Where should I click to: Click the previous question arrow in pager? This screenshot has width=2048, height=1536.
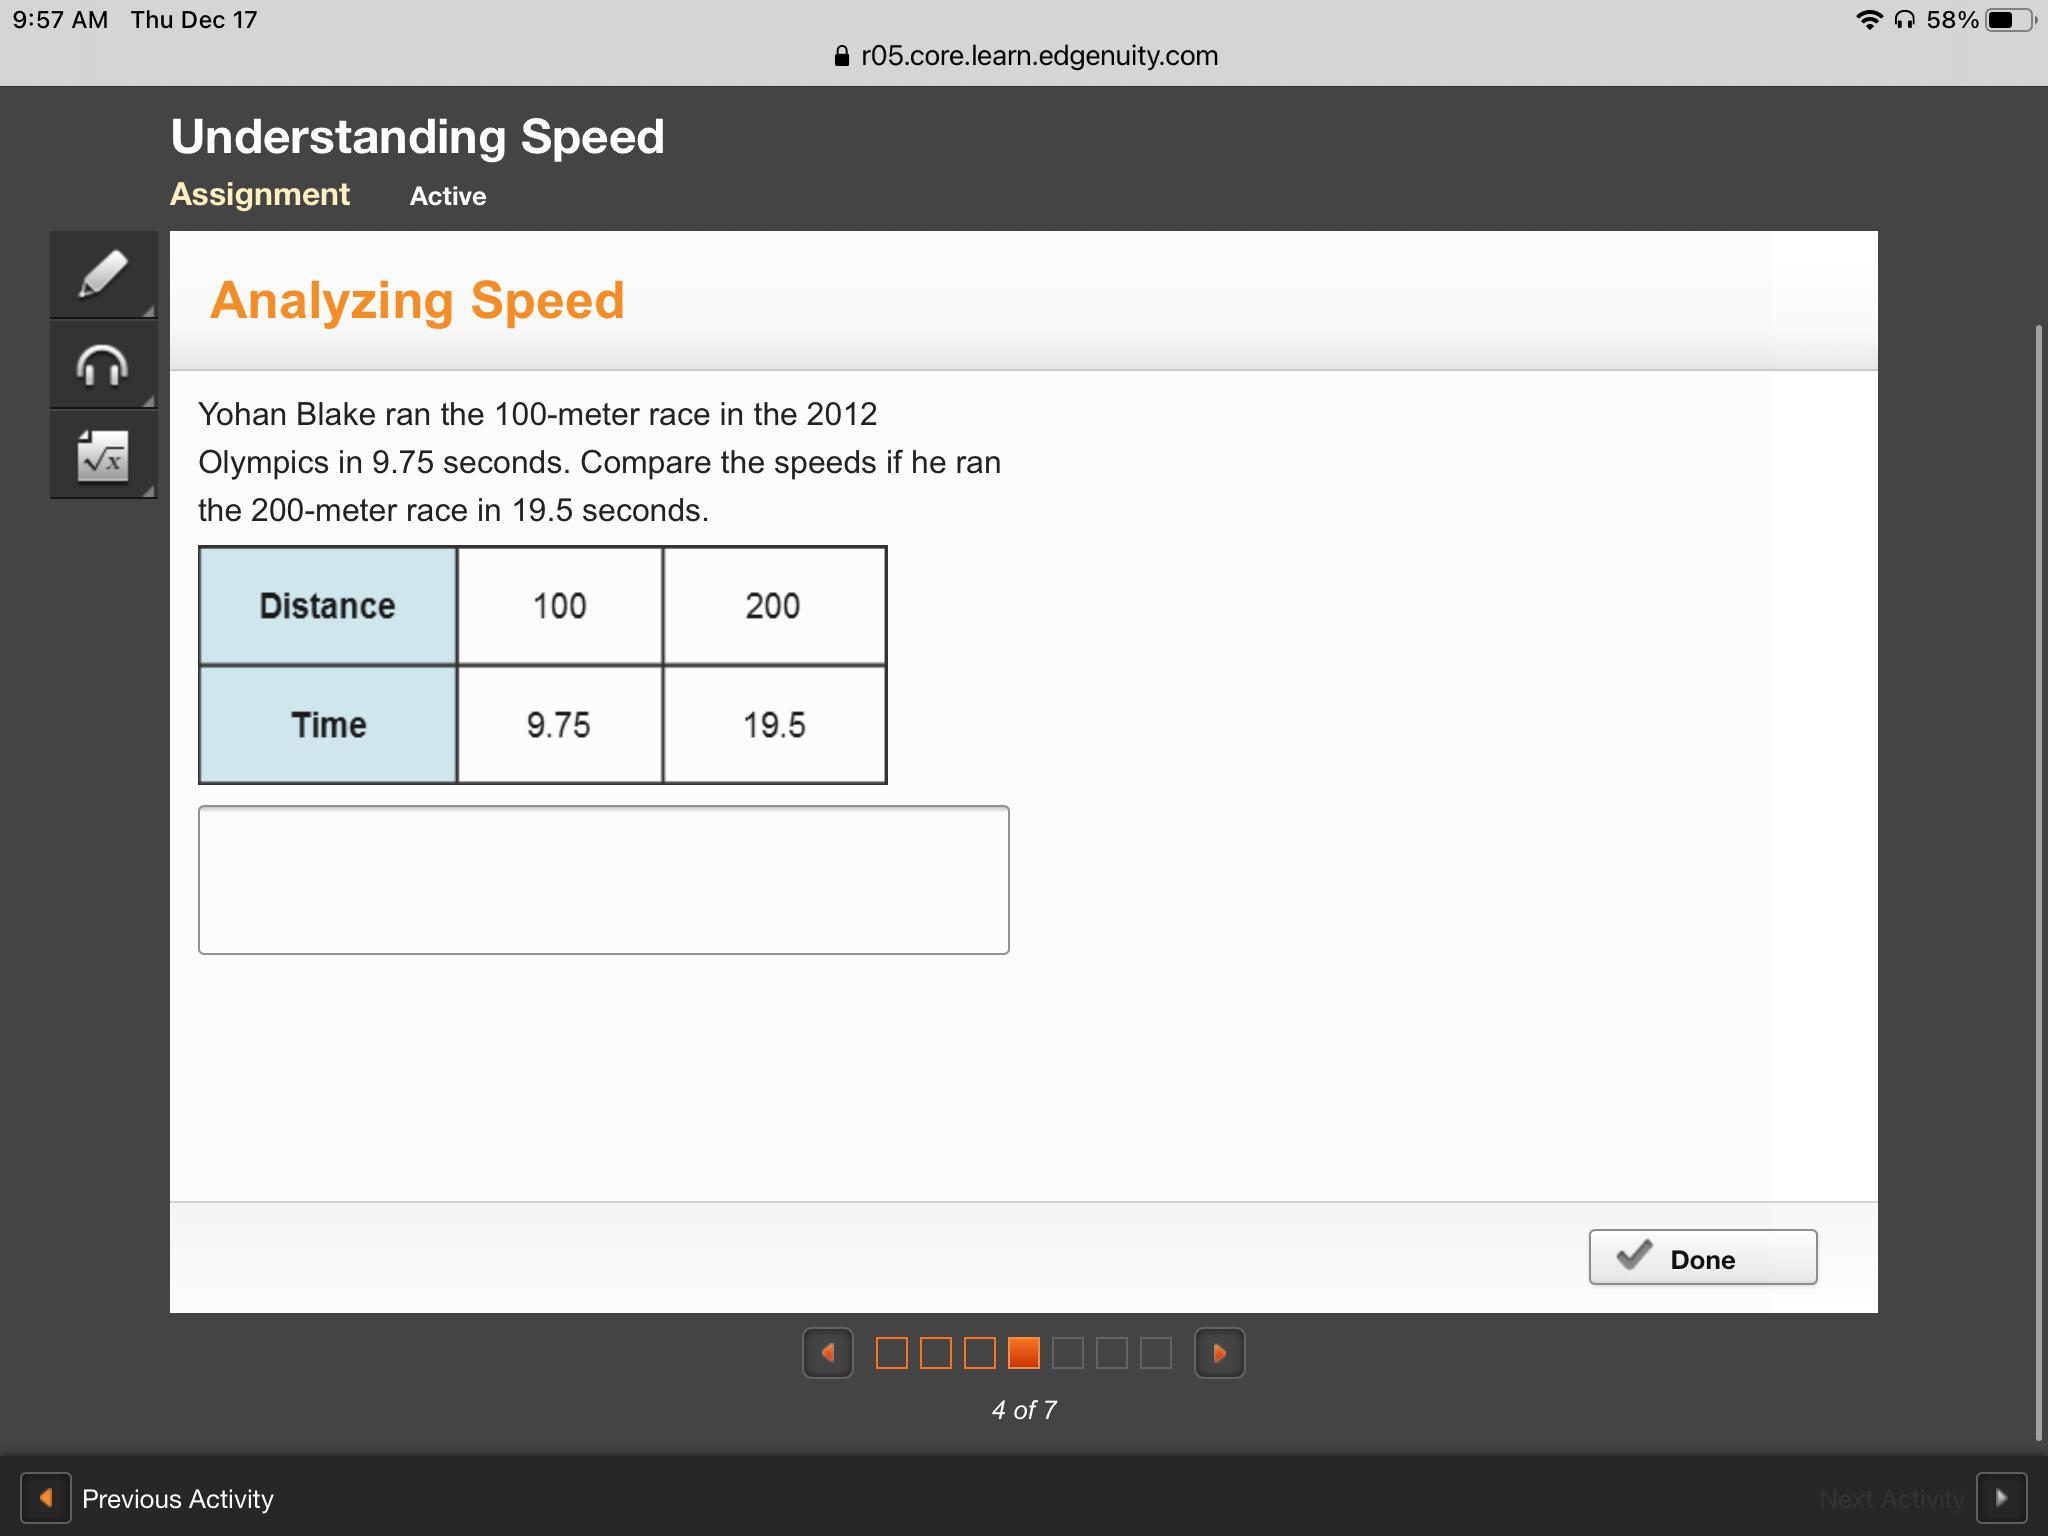[828, 1353]
